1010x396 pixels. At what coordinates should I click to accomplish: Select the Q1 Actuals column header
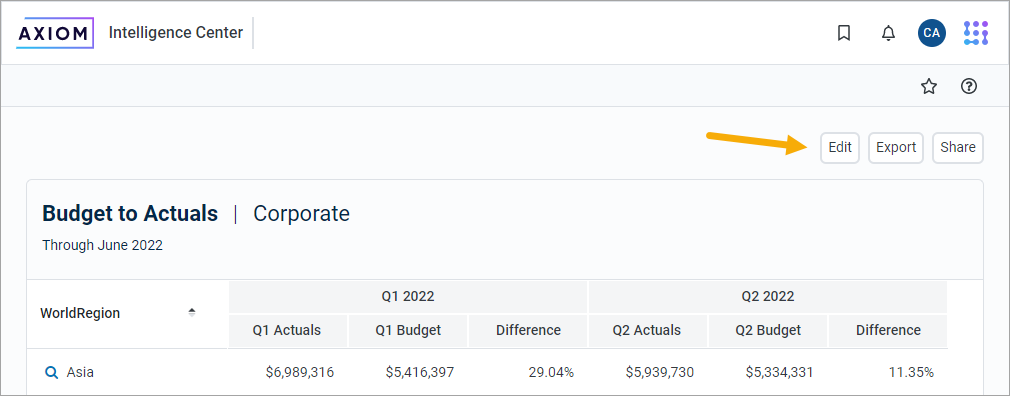[287, 331]
